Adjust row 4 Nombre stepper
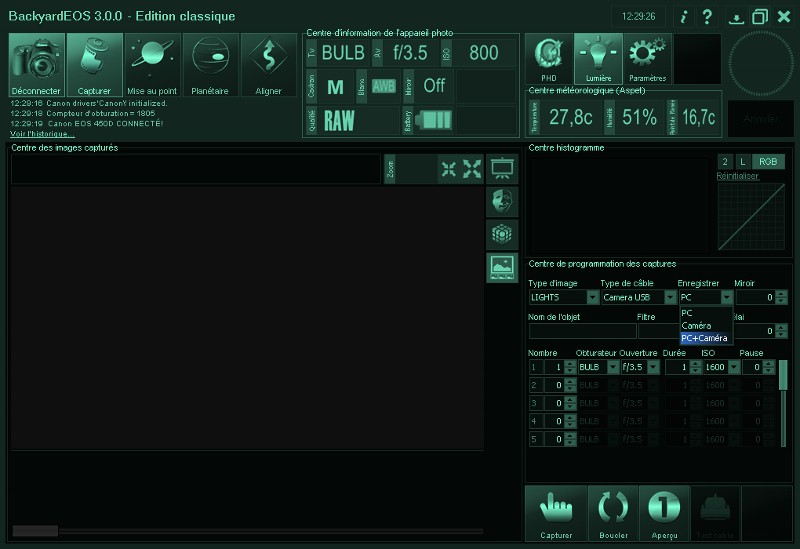800x549 pixels. point(570,421)
